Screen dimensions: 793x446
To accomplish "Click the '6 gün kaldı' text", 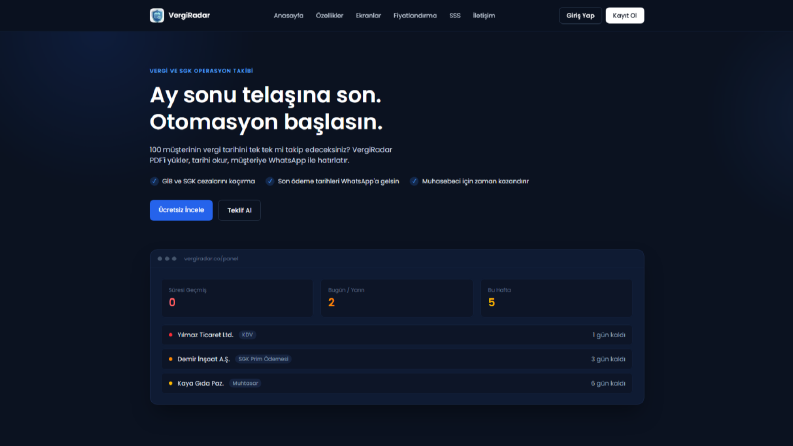I will click(608, 383).
